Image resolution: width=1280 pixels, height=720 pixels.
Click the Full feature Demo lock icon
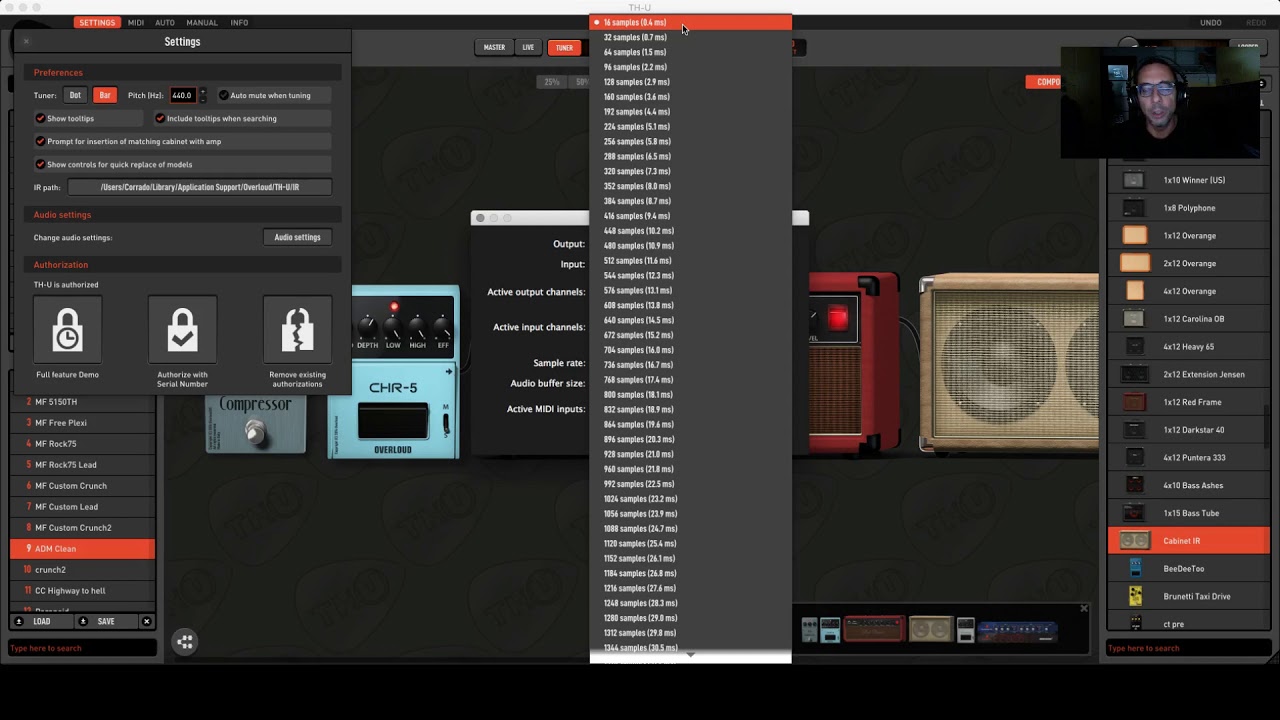click(x=68, y=330)
